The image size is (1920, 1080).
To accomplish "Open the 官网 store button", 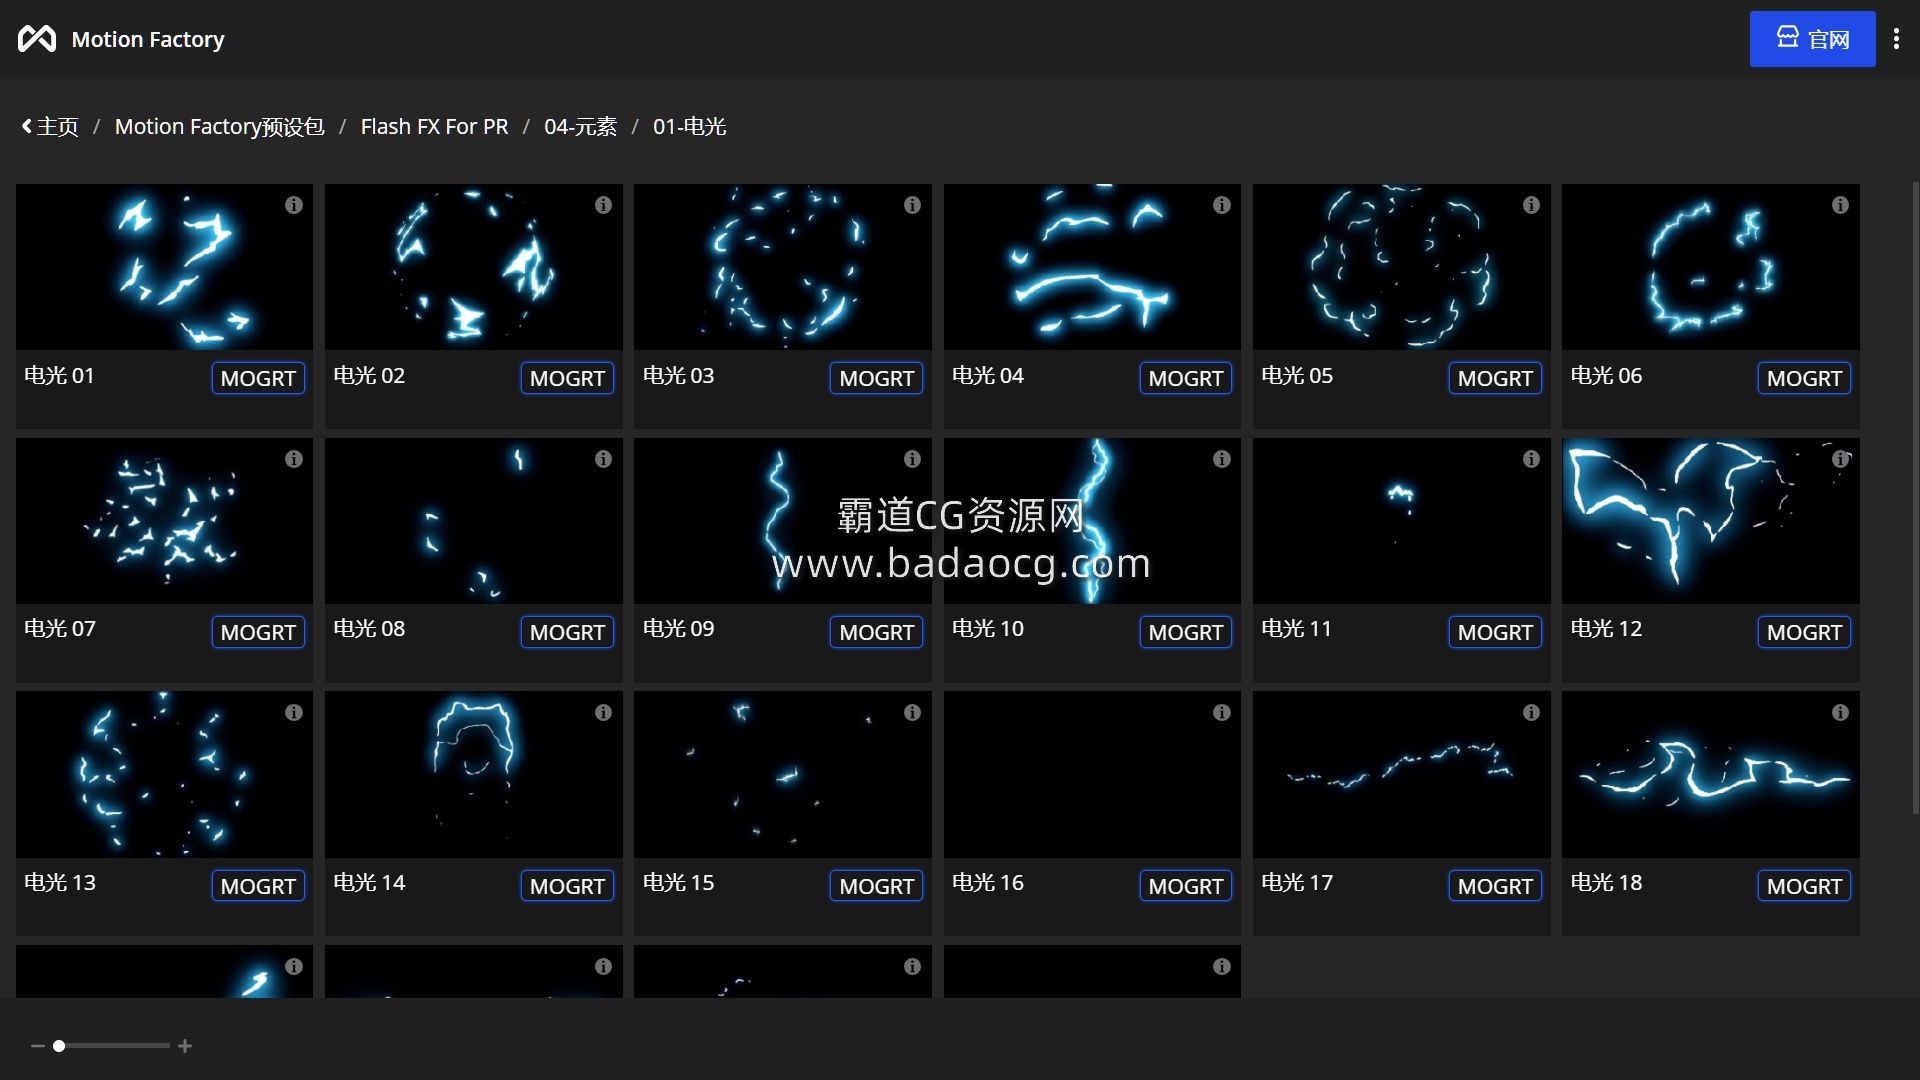I will (1812, 39).
